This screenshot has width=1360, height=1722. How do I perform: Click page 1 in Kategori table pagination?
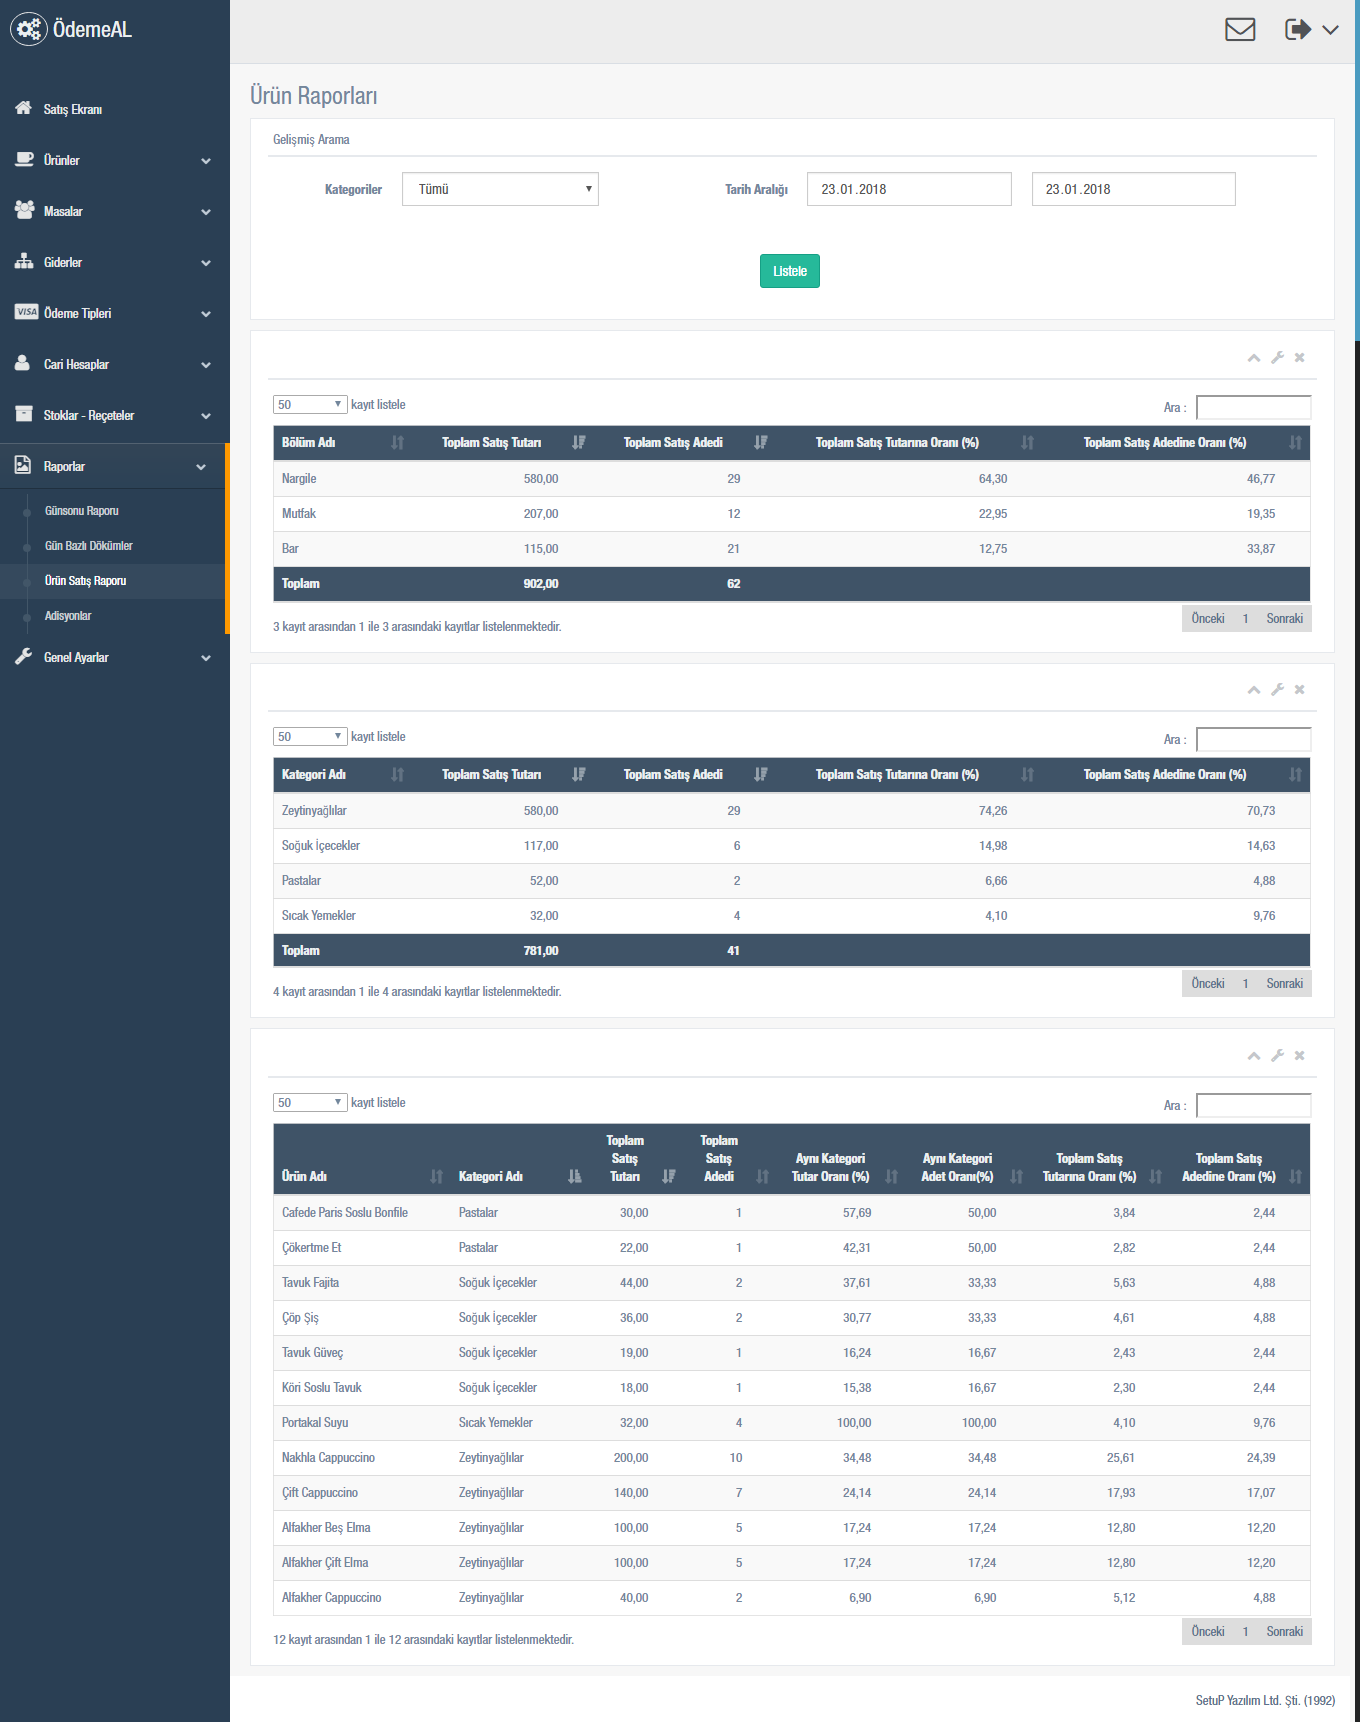1246,983
